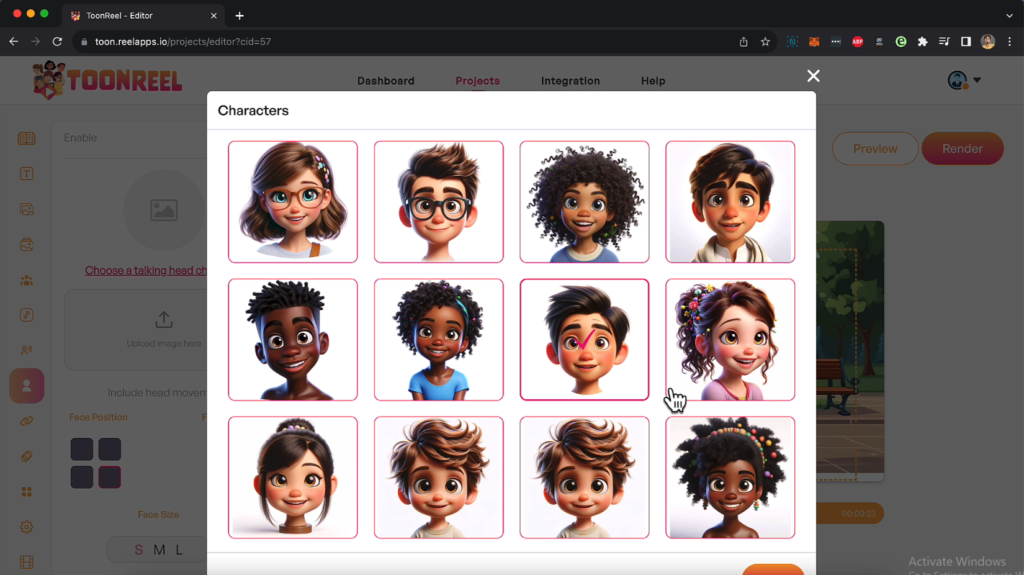
Task: Click the Render button
Action: 962,148
